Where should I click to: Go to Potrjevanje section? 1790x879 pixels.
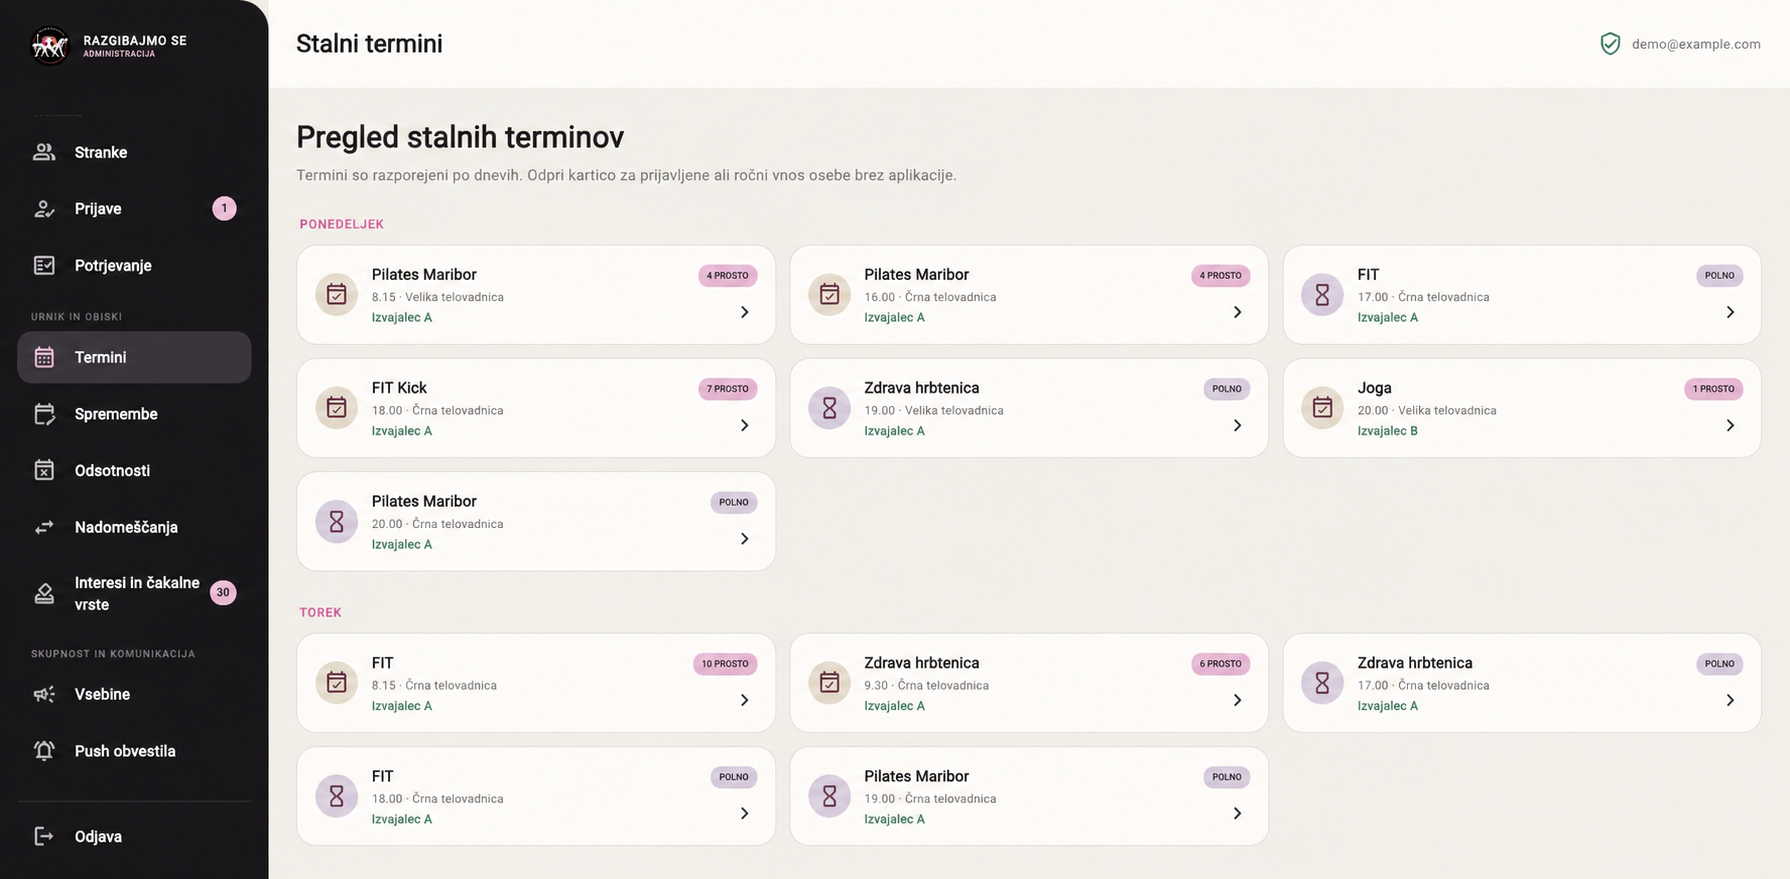134,265
